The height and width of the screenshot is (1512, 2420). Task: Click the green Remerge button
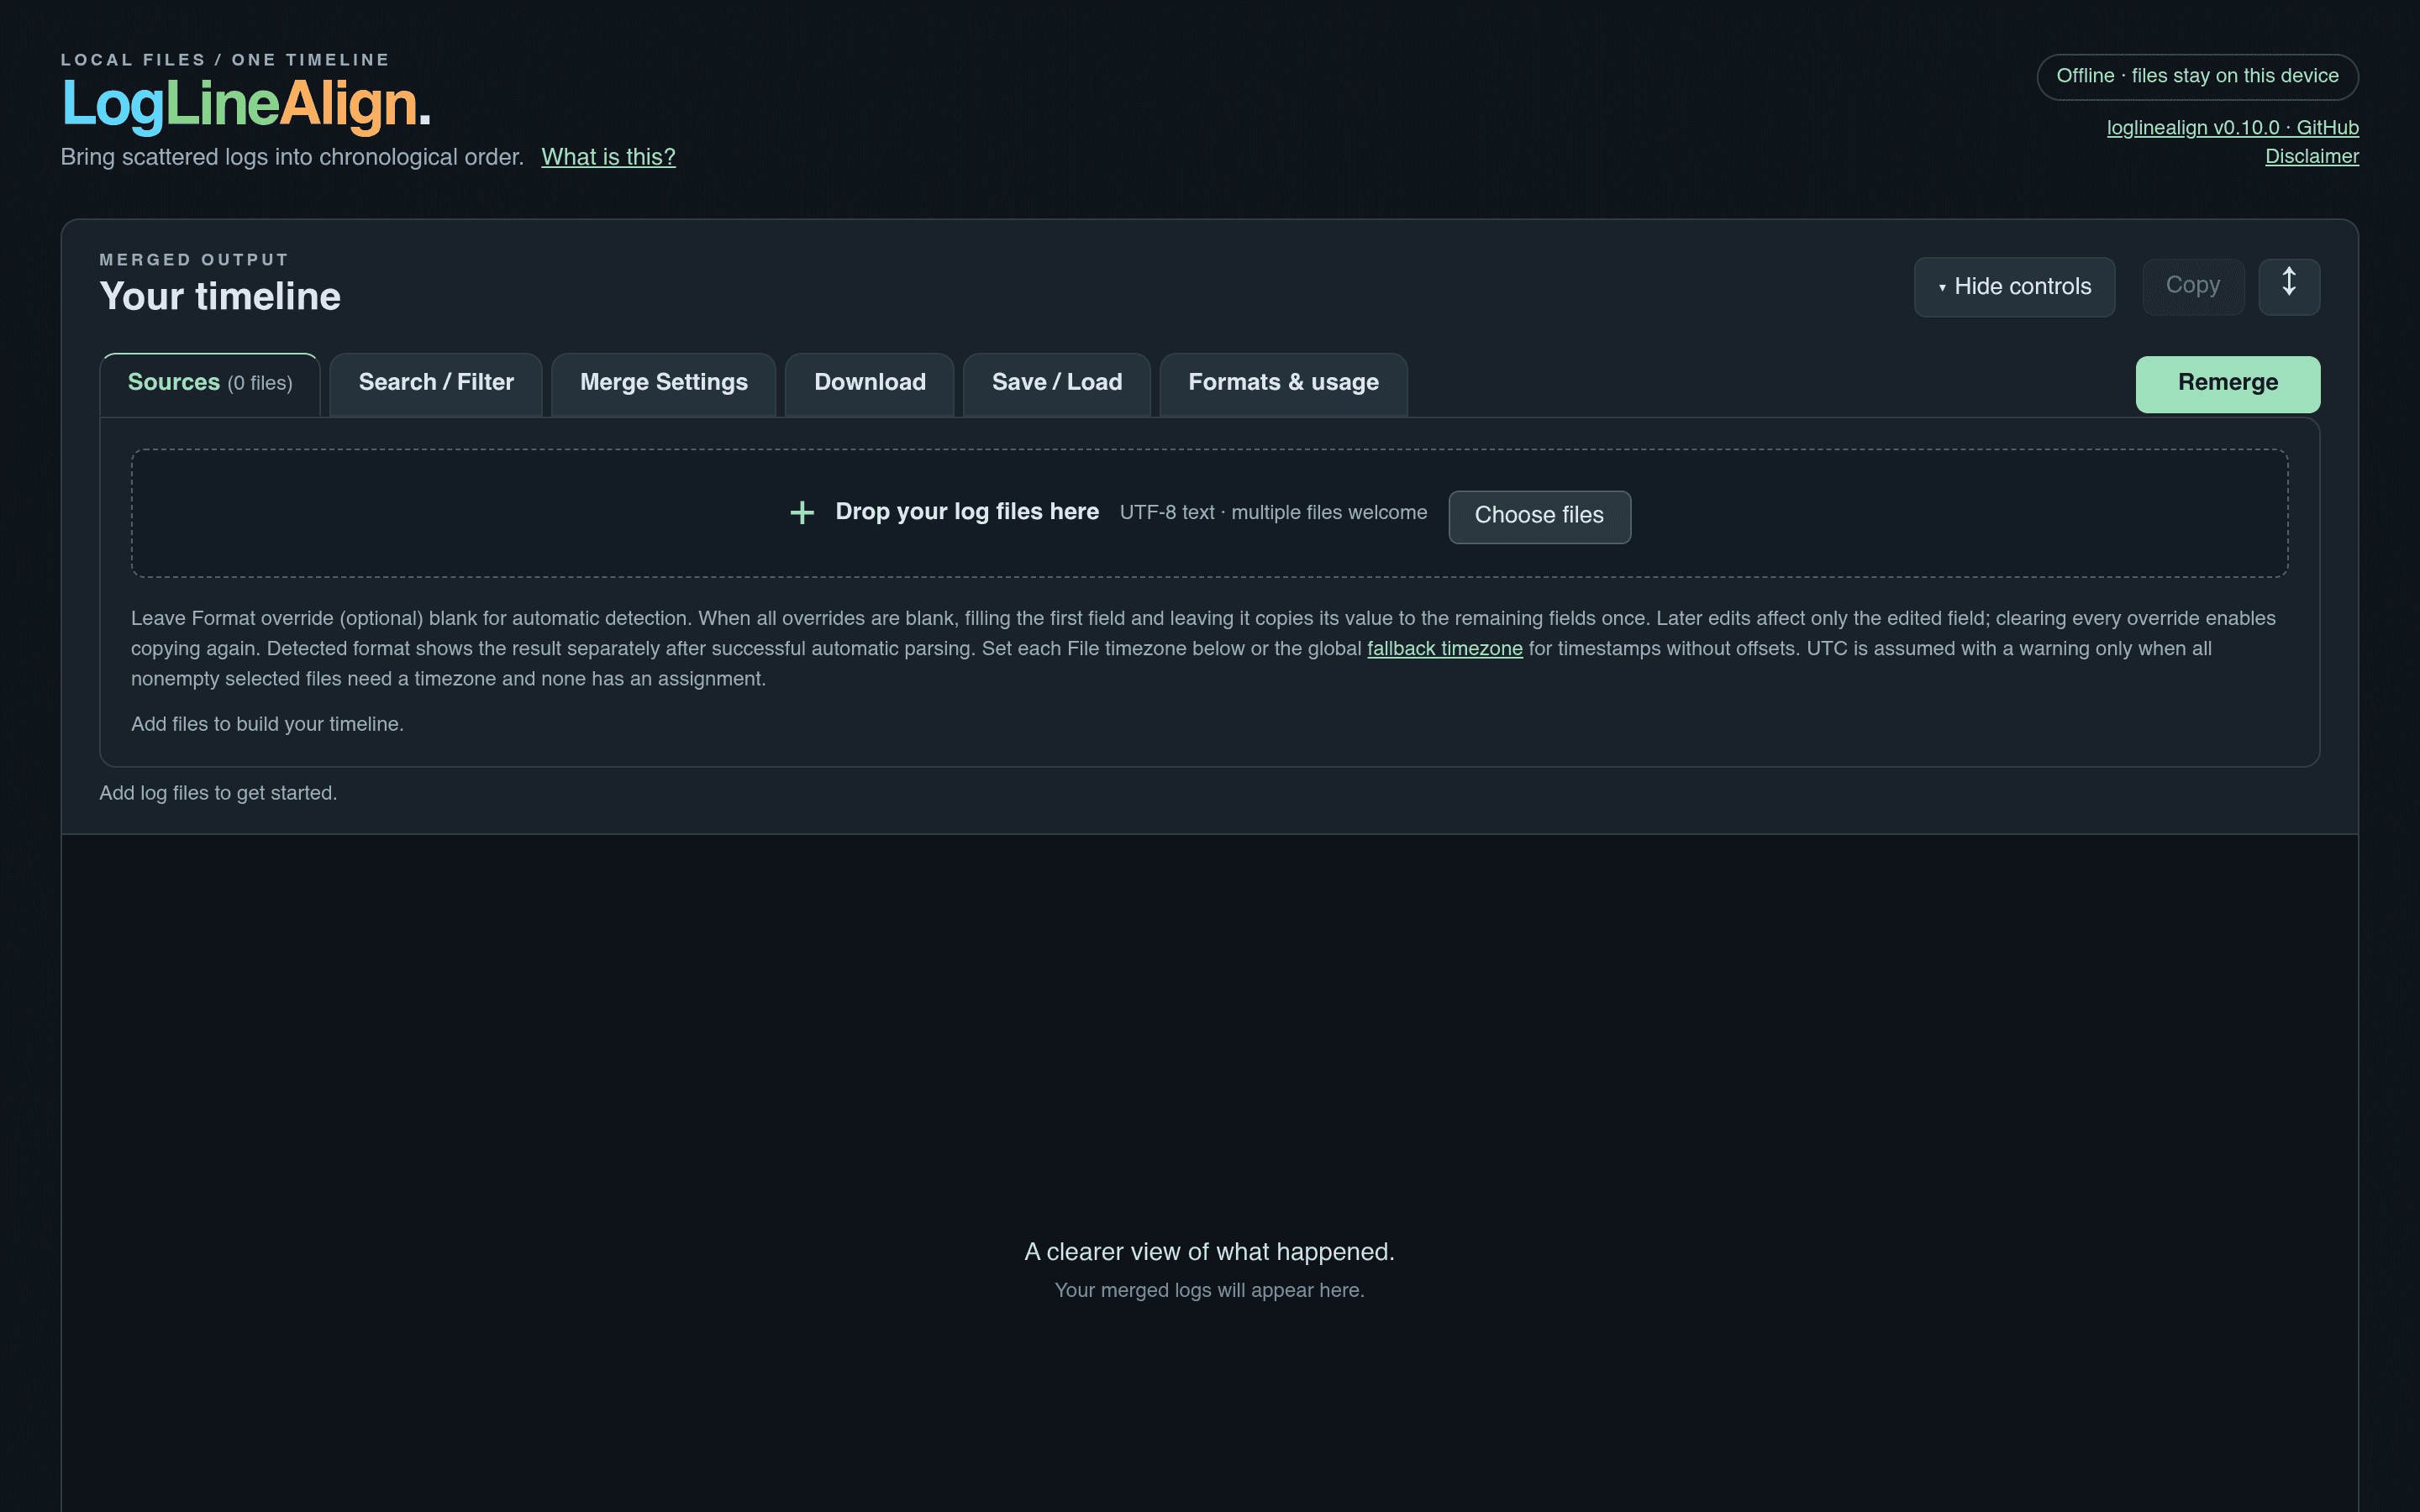pos(2227,384)
